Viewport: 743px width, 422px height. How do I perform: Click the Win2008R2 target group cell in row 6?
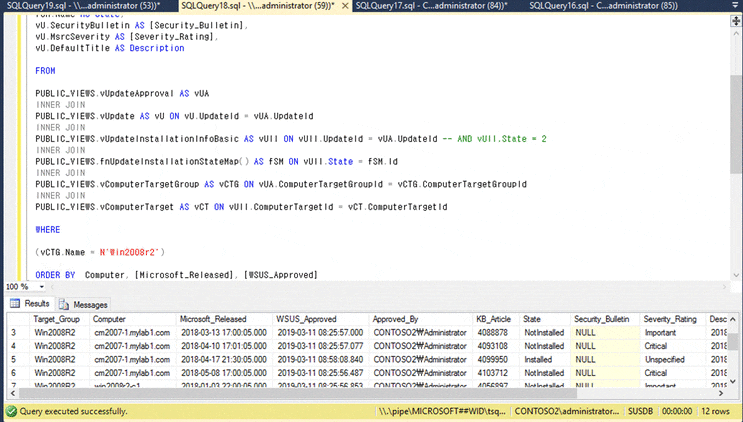pyautogui.click(x=61, y=373)
